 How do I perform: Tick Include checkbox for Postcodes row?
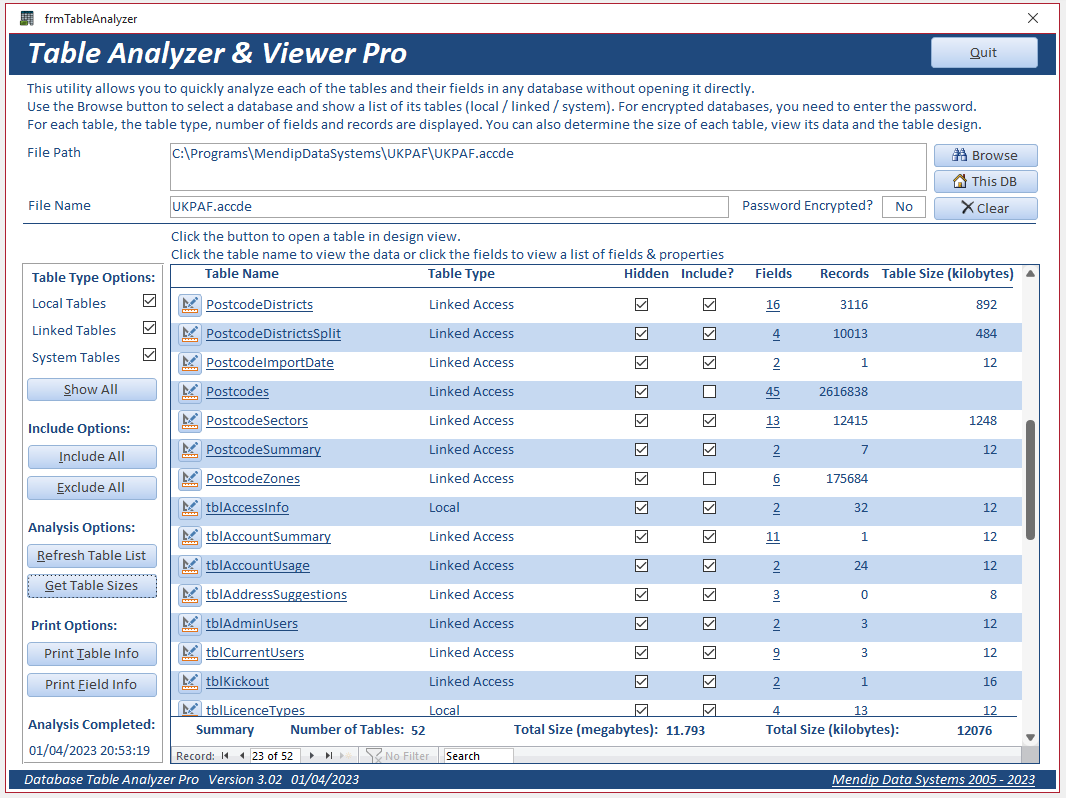[709, 392]
